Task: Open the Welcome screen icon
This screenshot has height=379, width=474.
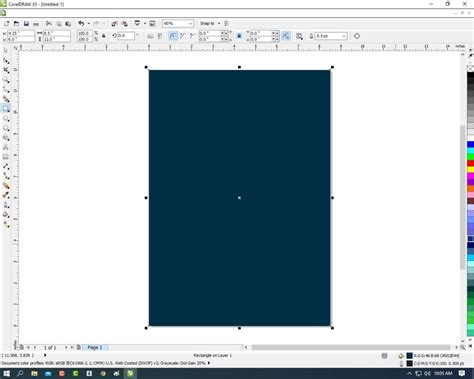Action: pyautogui.click(x=152, y=23)
